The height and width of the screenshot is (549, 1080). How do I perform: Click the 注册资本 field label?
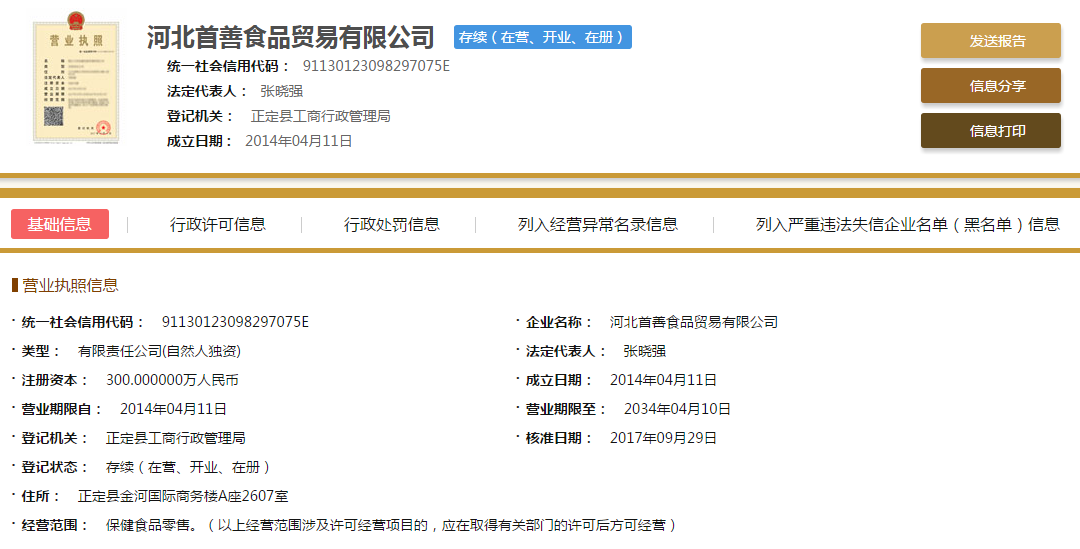pyautogui.click(x=54, y=380)
